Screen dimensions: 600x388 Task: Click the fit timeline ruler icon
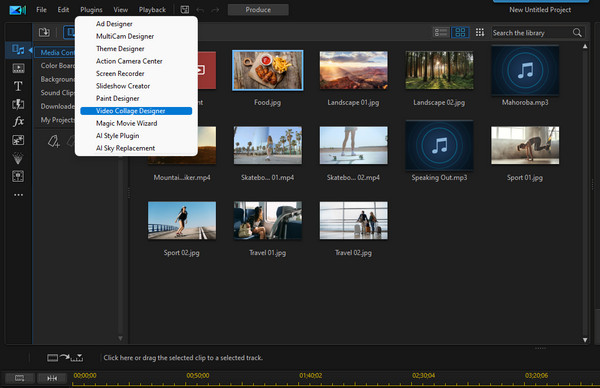[52, 378]
